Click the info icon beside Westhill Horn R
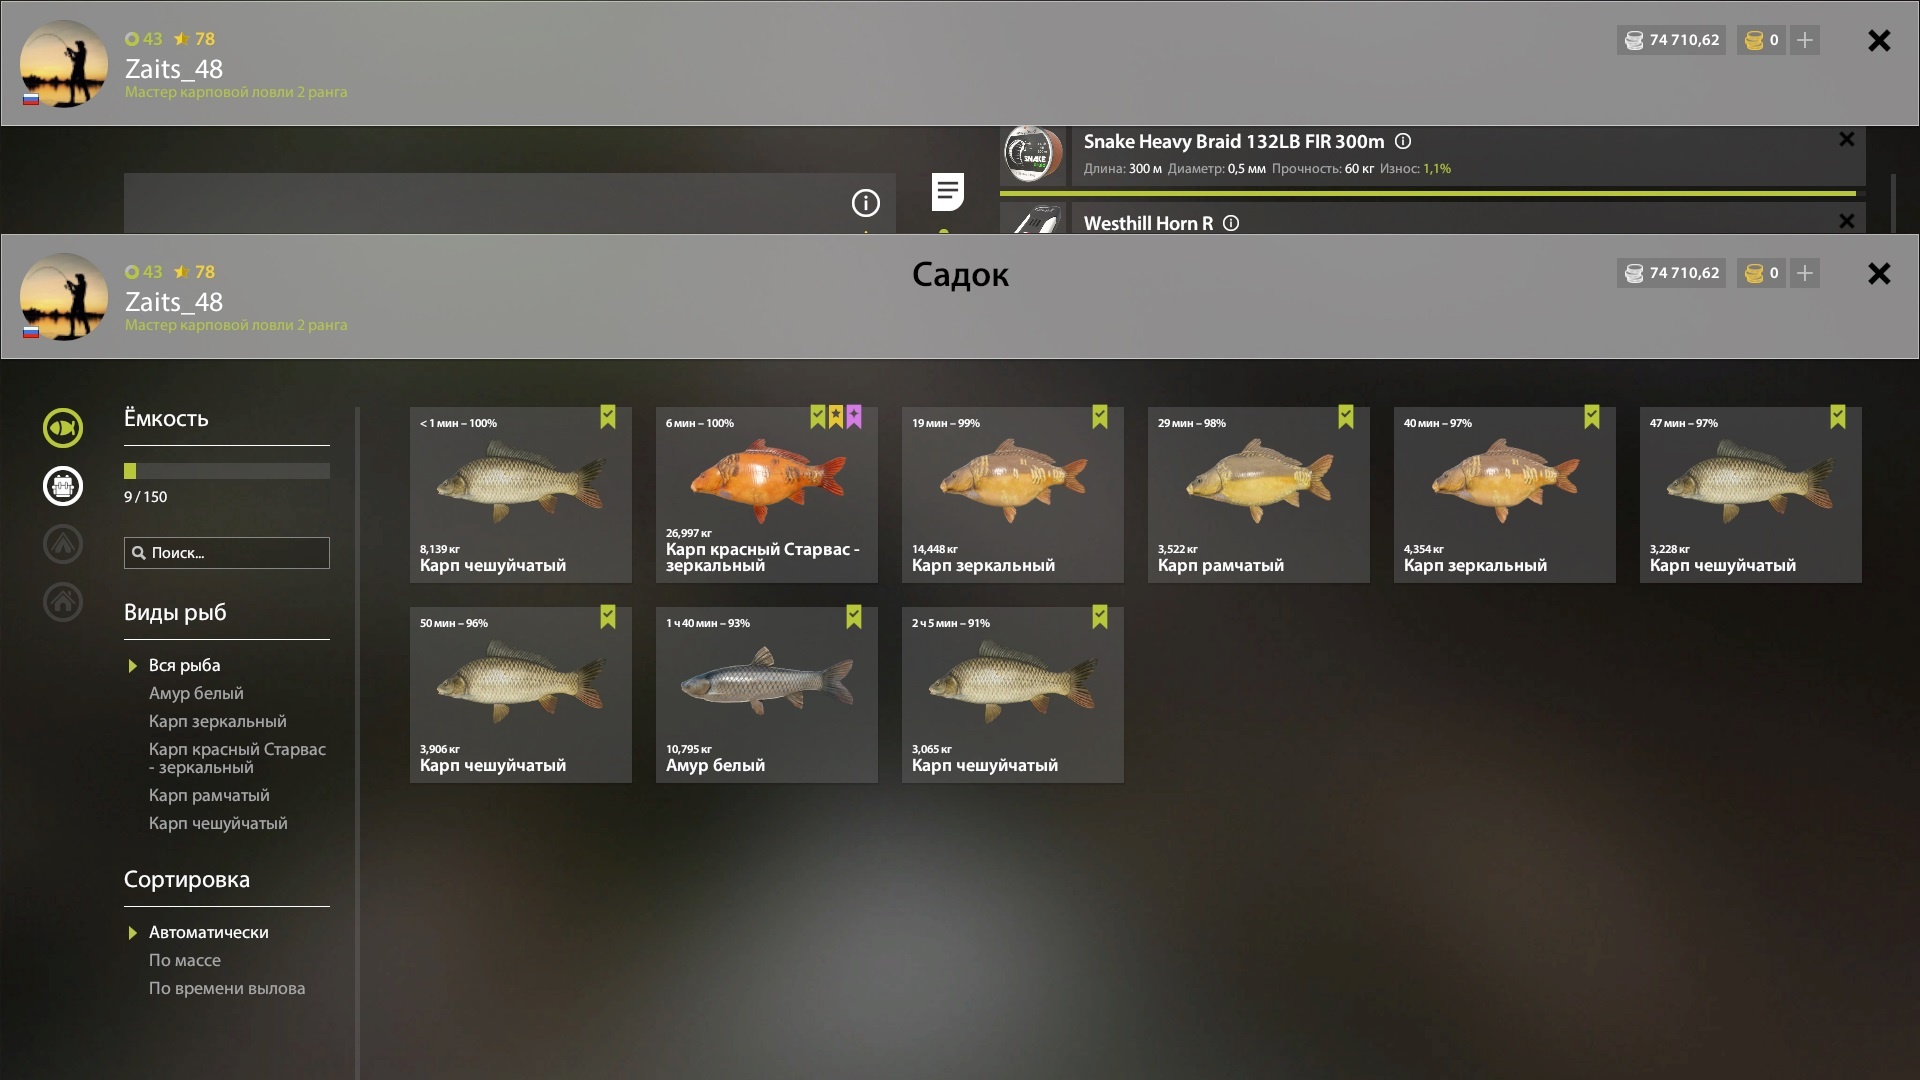The width and height of the screenshot is (1920, 1080). click(1231, 224)
